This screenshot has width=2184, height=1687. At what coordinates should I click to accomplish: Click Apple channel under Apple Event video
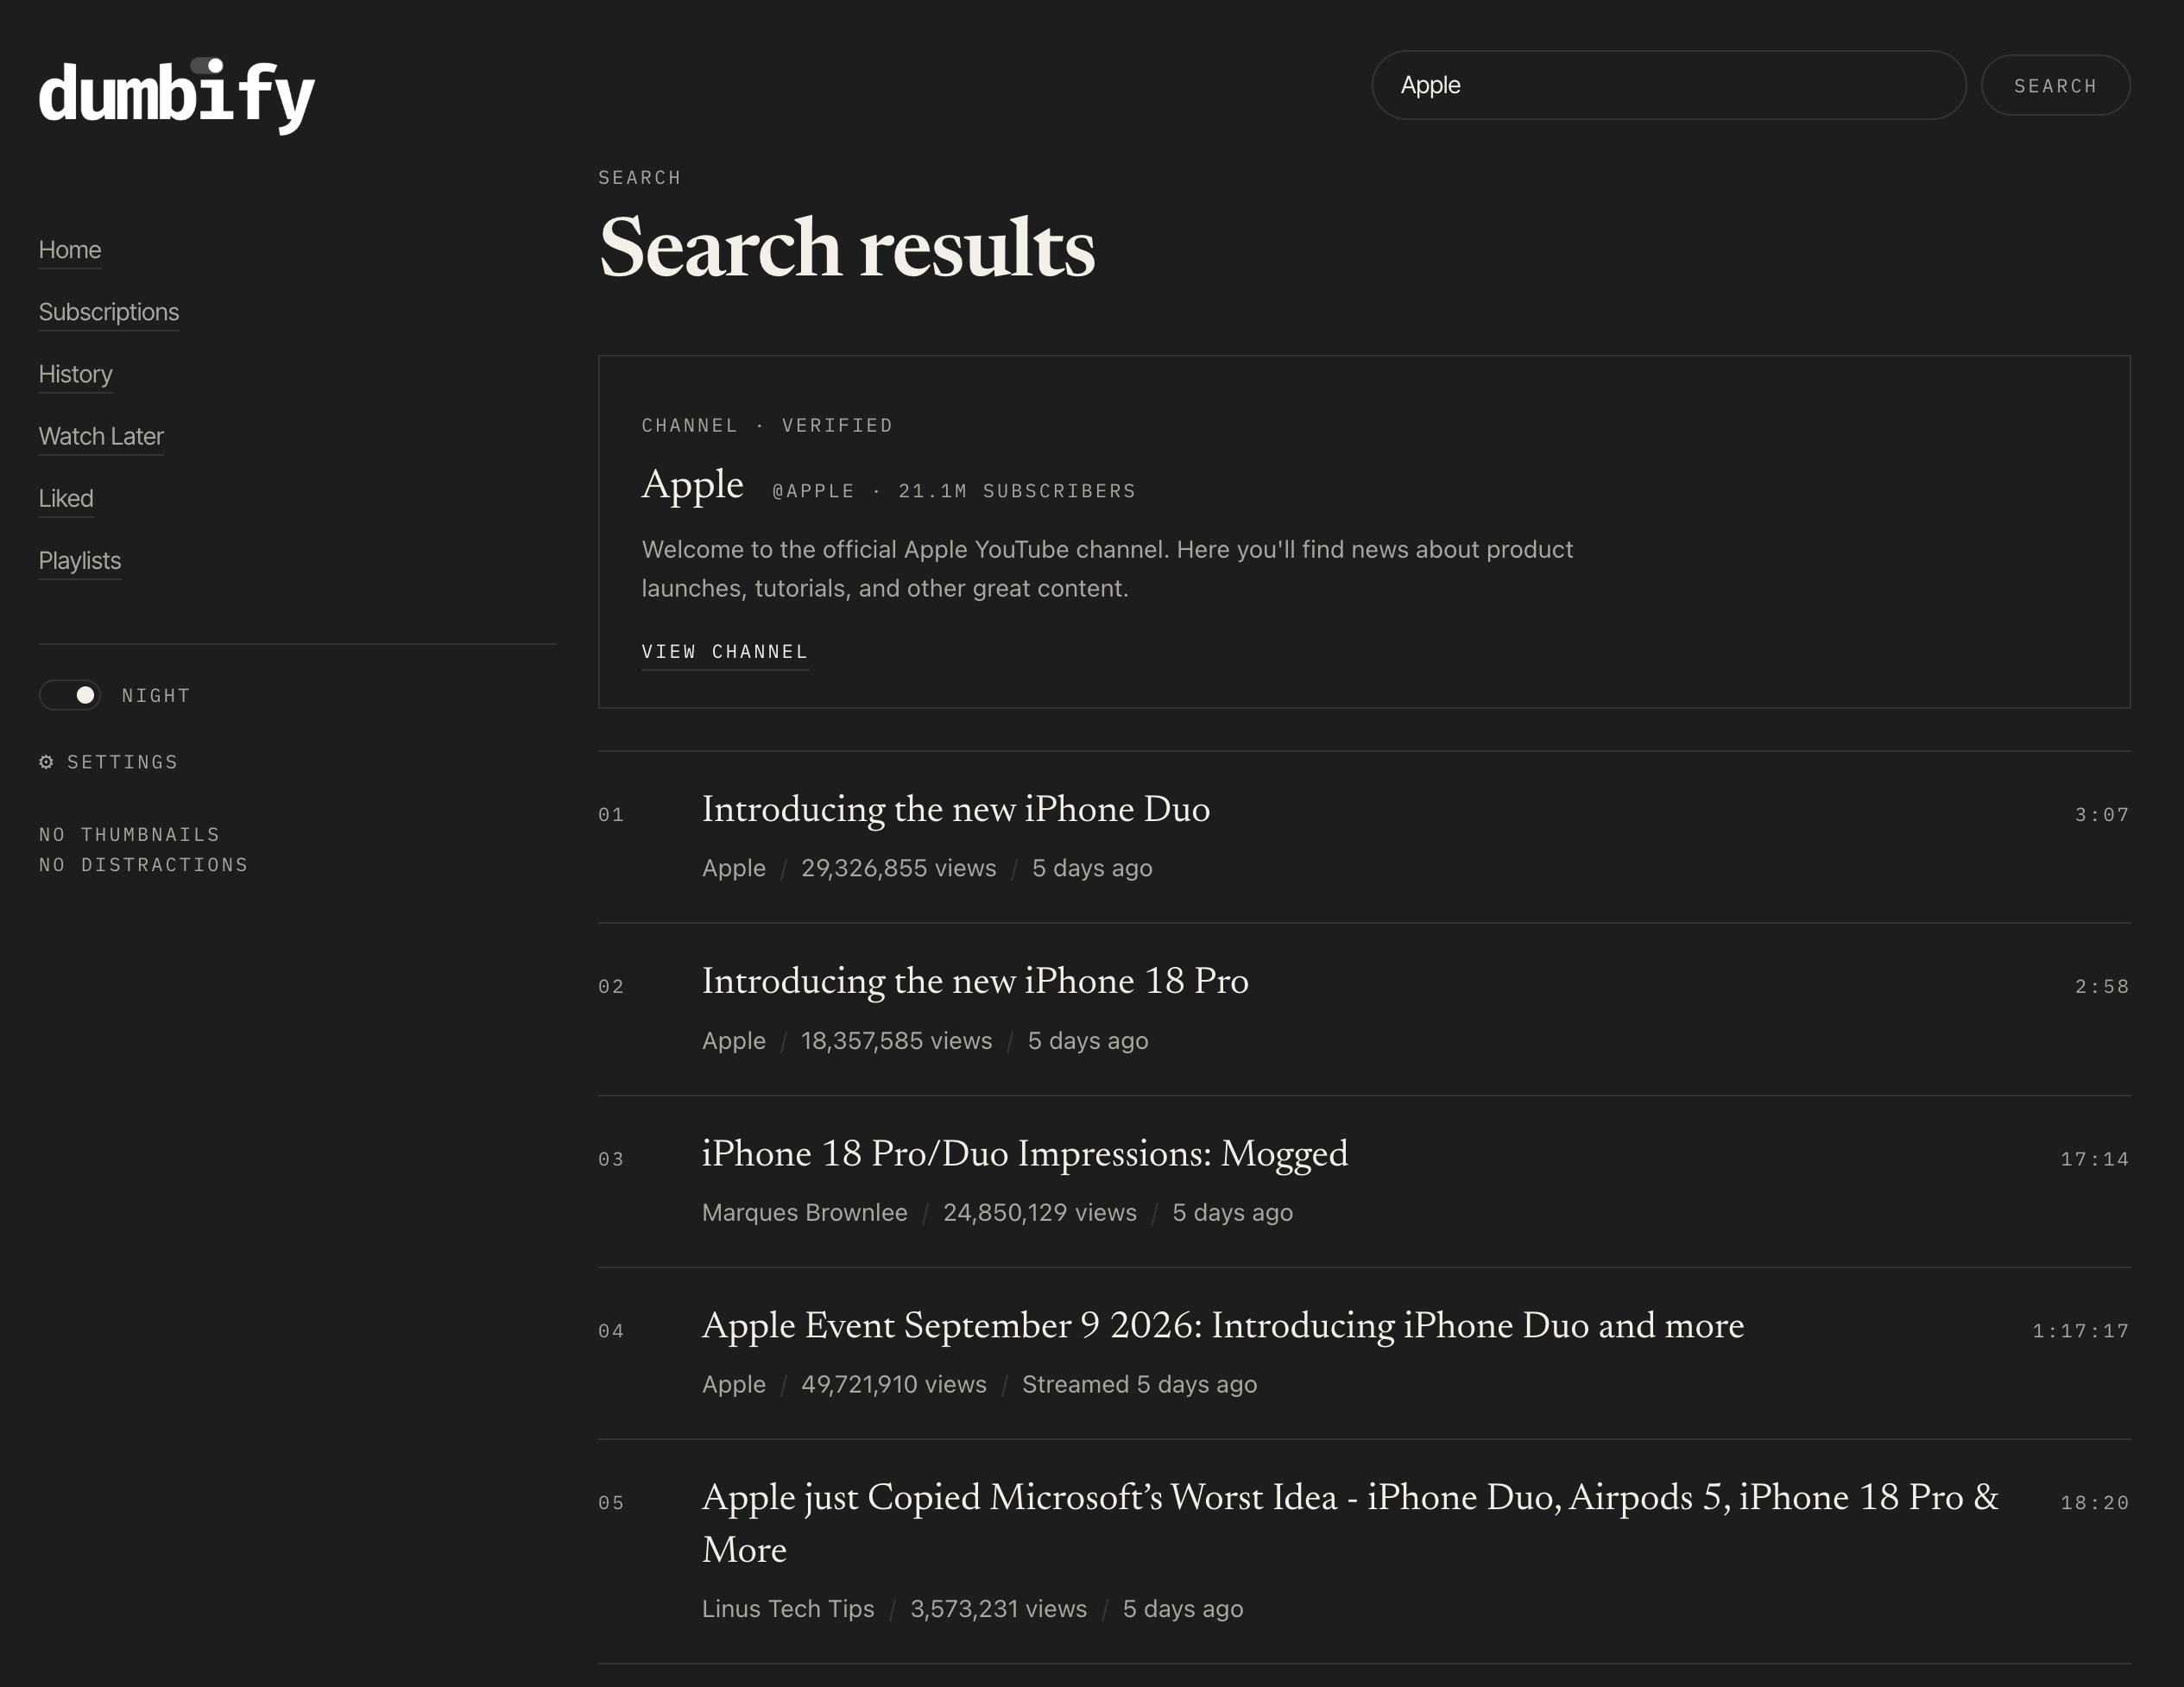click(734, 1385)
